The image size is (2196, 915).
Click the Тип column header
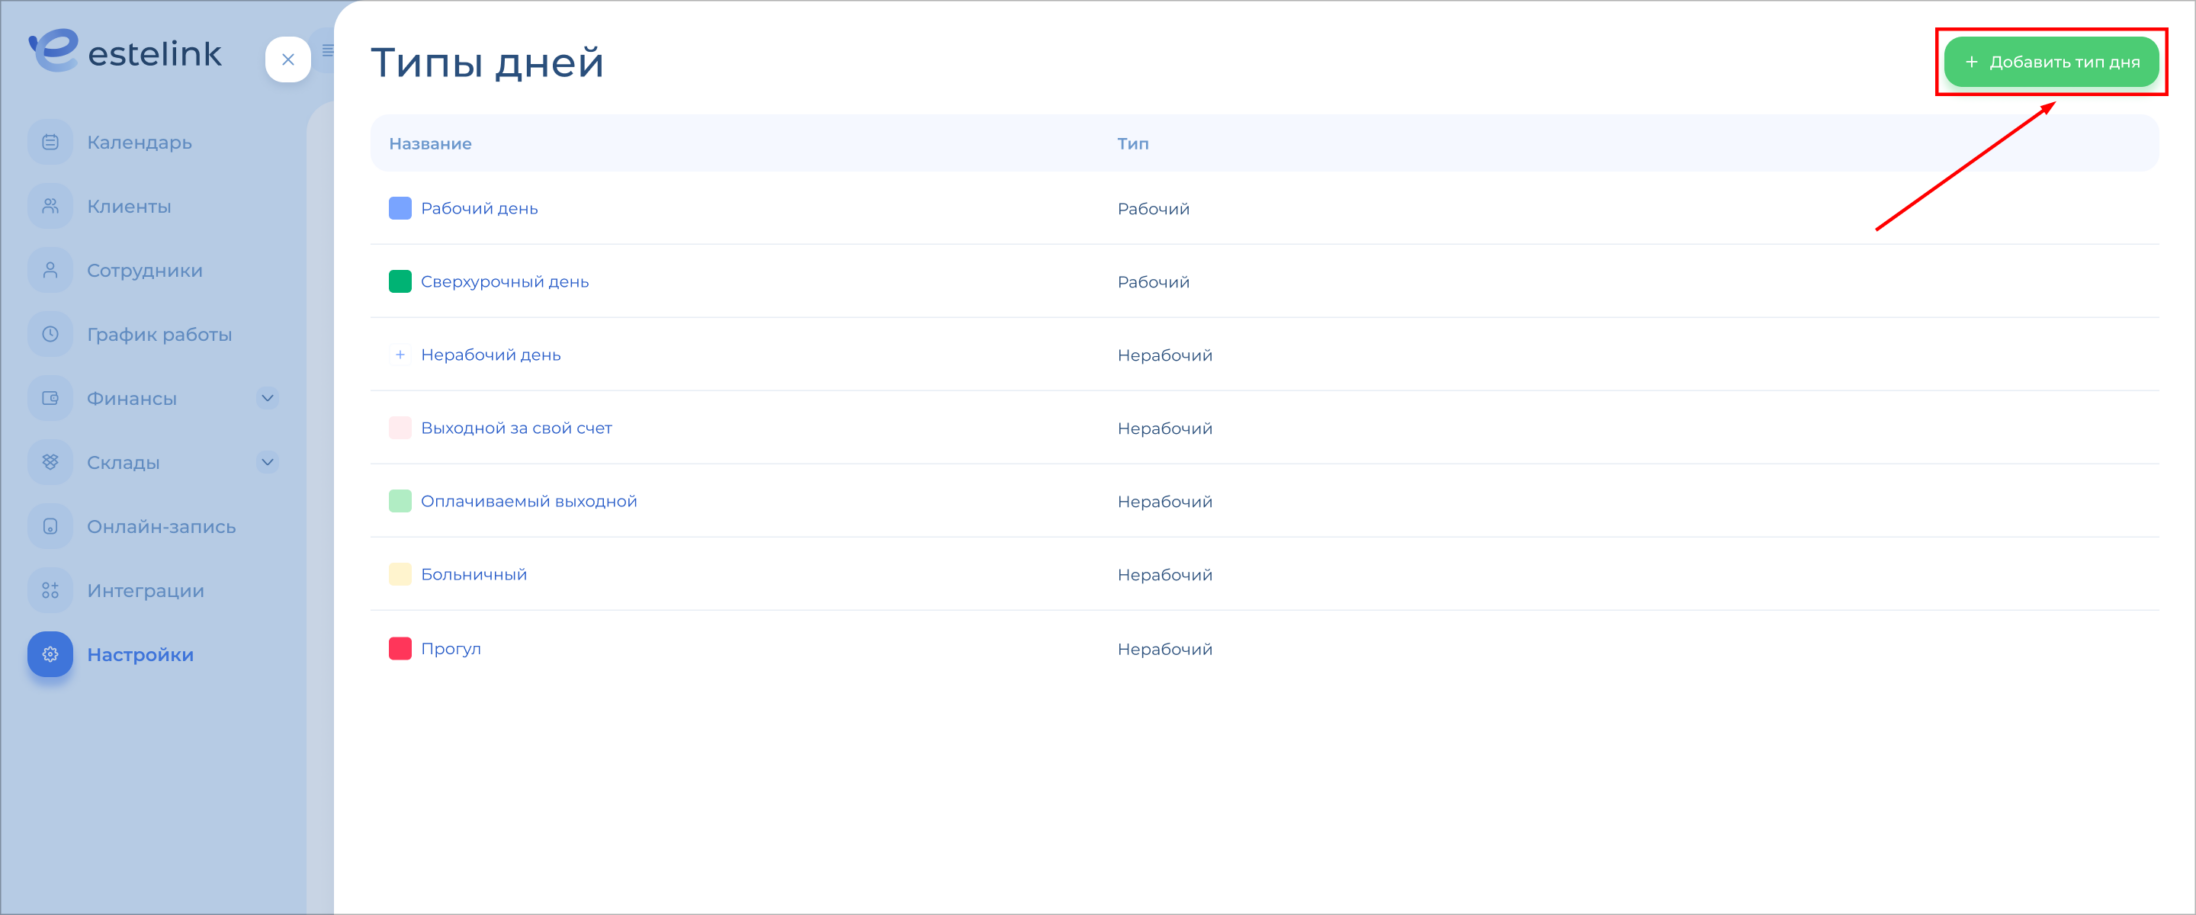[1133, 143]
